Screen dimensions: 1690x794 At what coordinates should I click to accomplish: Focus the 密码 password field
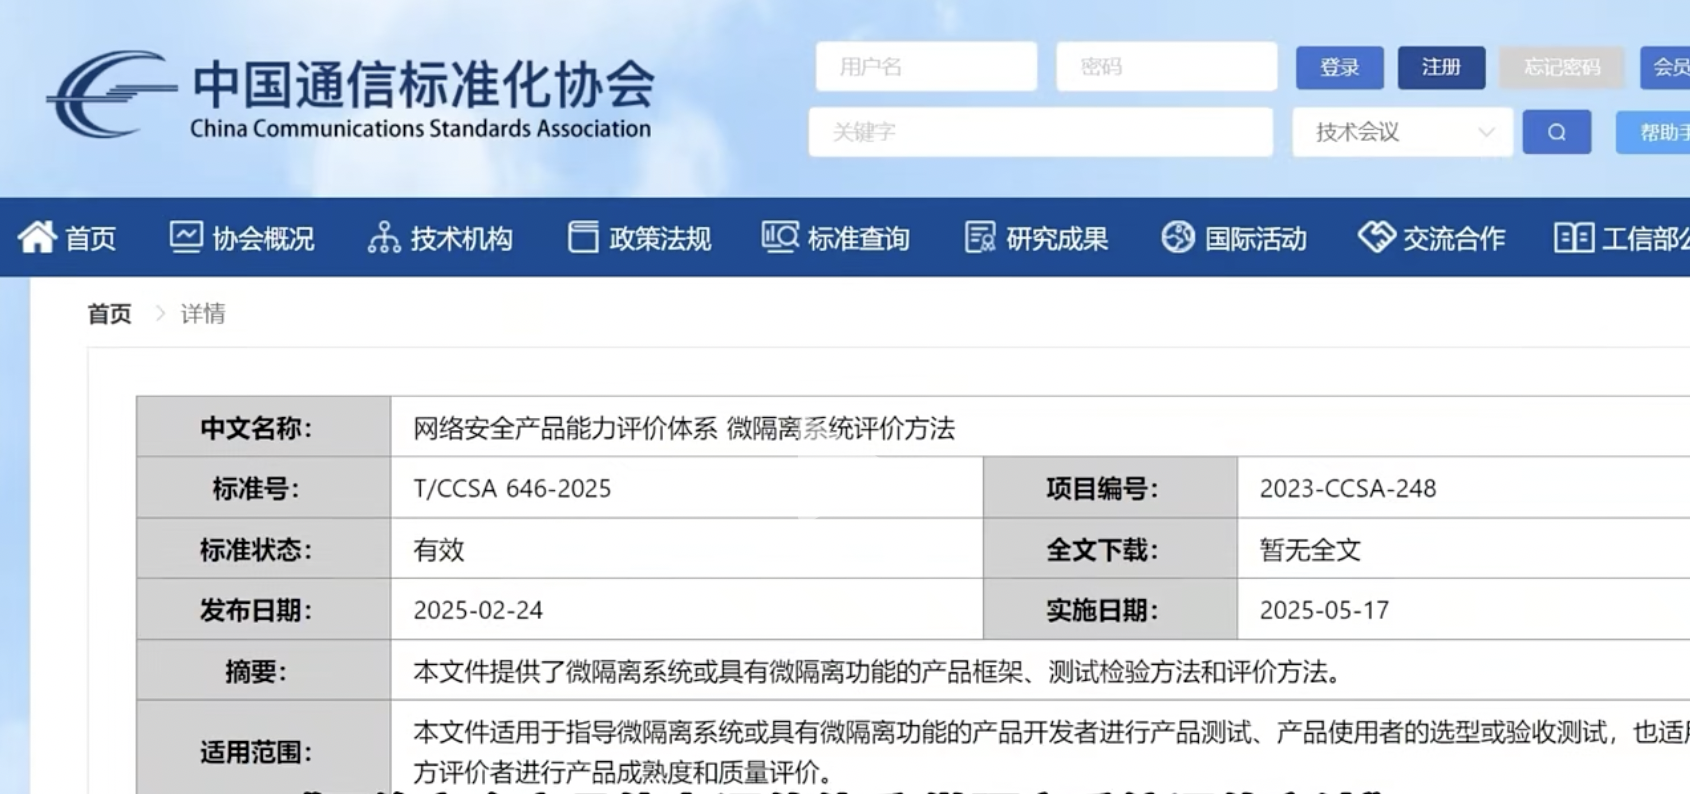1166,67
